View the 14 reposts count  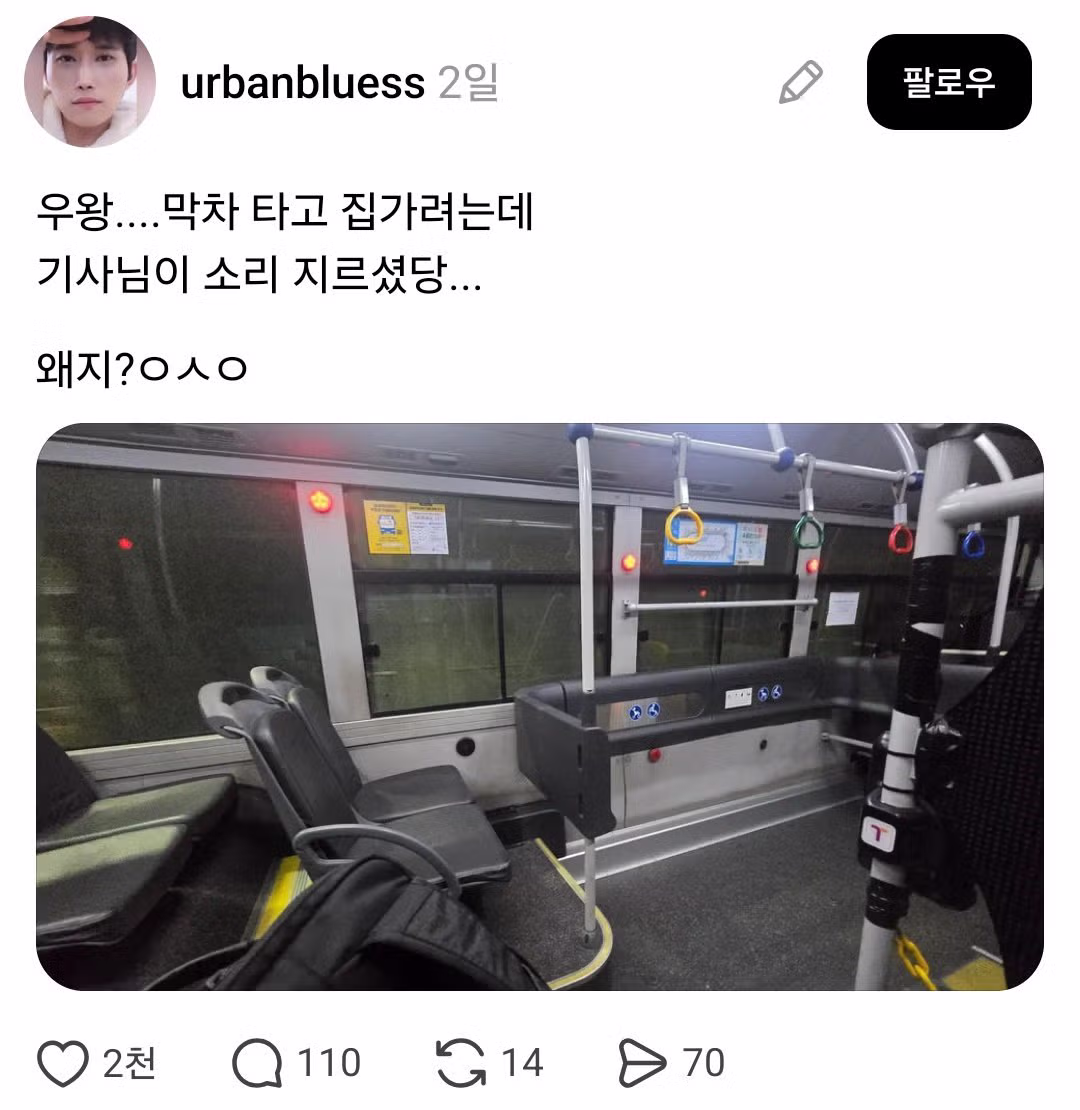tap(522, 1063)
